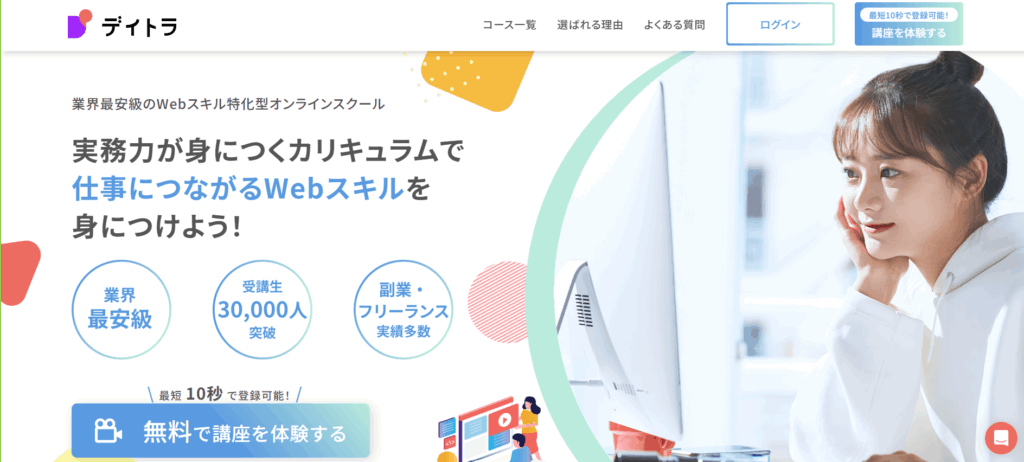Click the 無料で講座を体験する button
Screen dimensions: 1024x462
pyautogui.click(x=221, y=431)
